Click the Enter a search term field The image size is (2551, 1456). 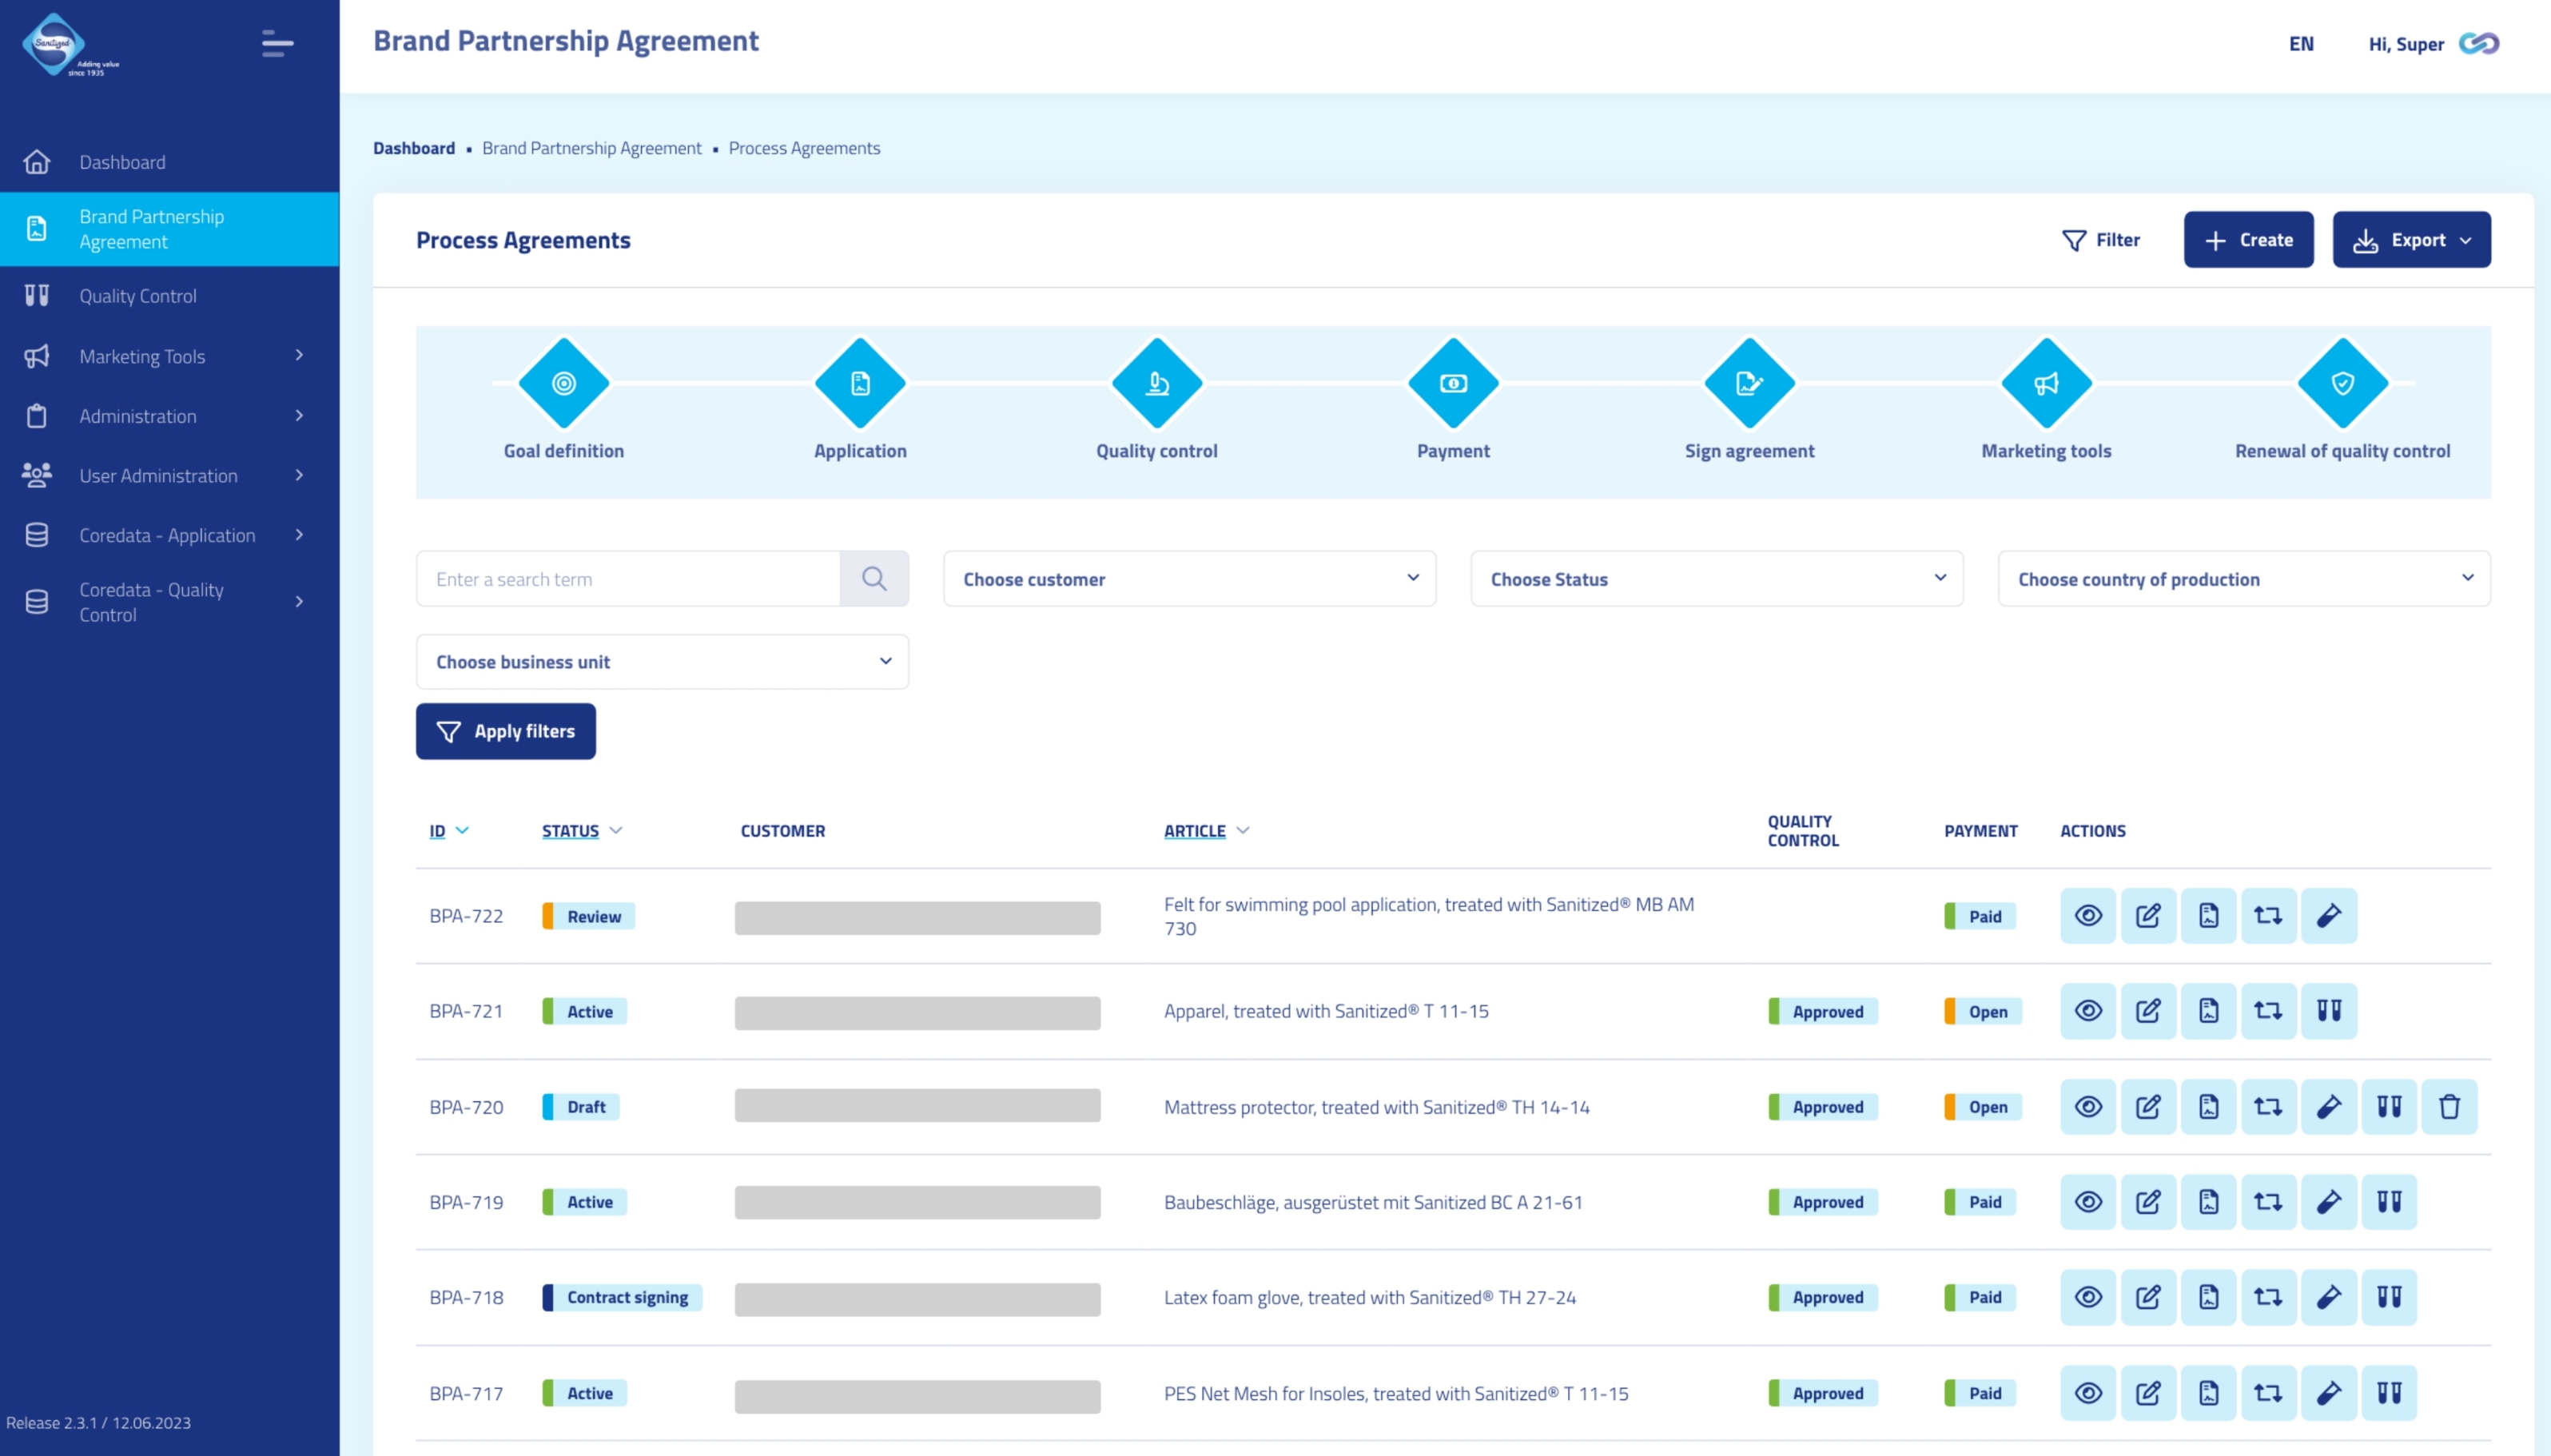coord(627,579)
